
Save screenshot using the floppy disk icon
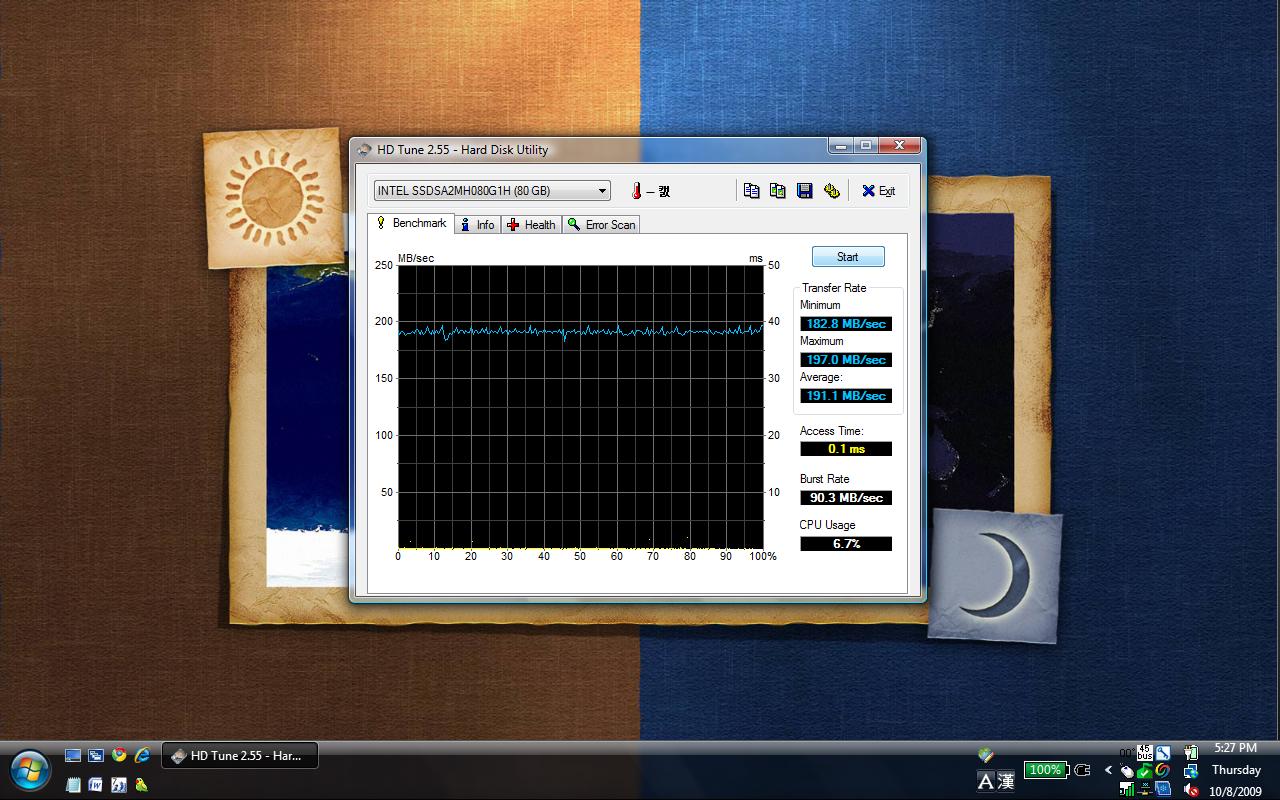pyautogui.click(x=804, y=191)
